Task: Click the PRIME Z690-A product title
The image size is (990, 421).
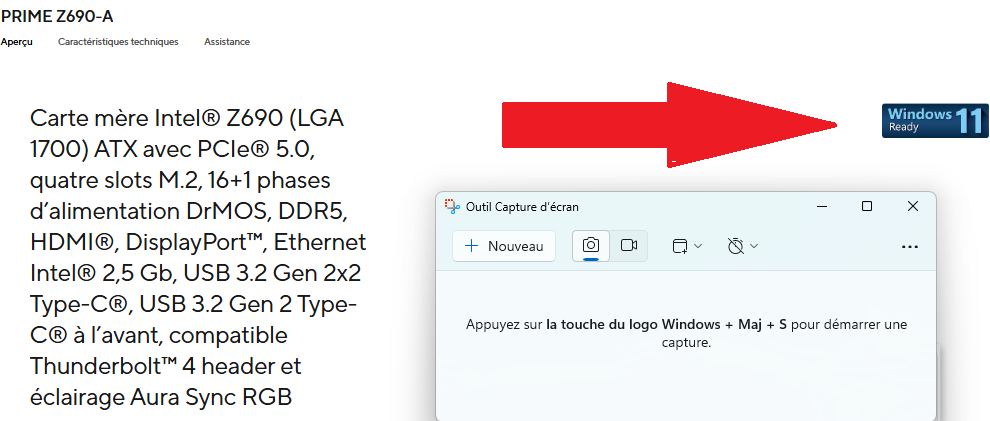Action: click(x=57, y=17)
